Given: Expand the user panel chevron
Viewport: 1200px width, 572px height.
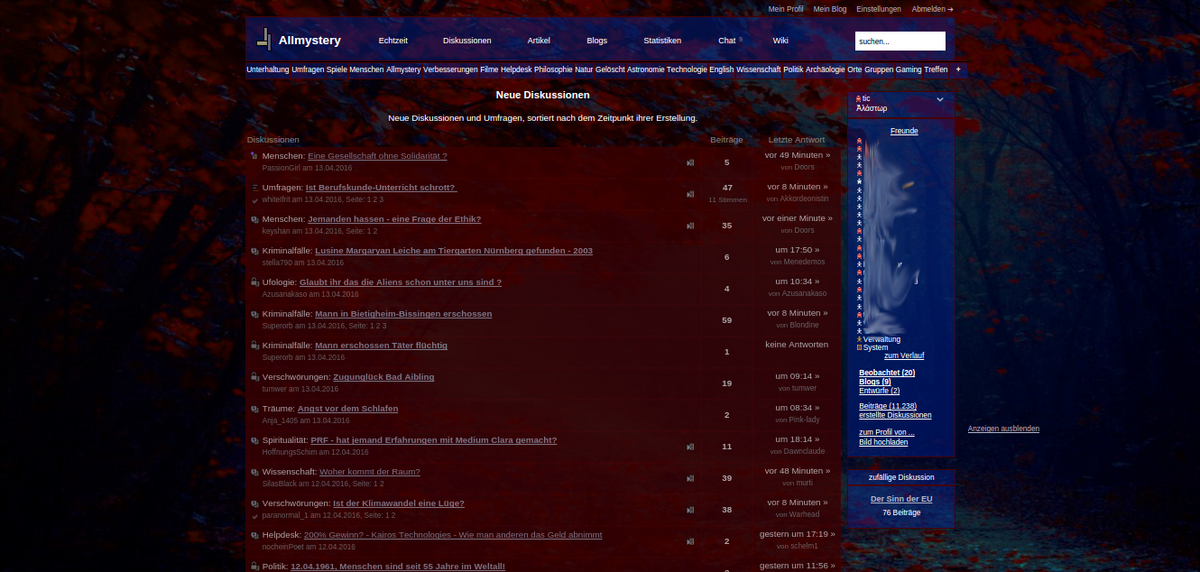Looking at the screenshot, I should [940, 99].
